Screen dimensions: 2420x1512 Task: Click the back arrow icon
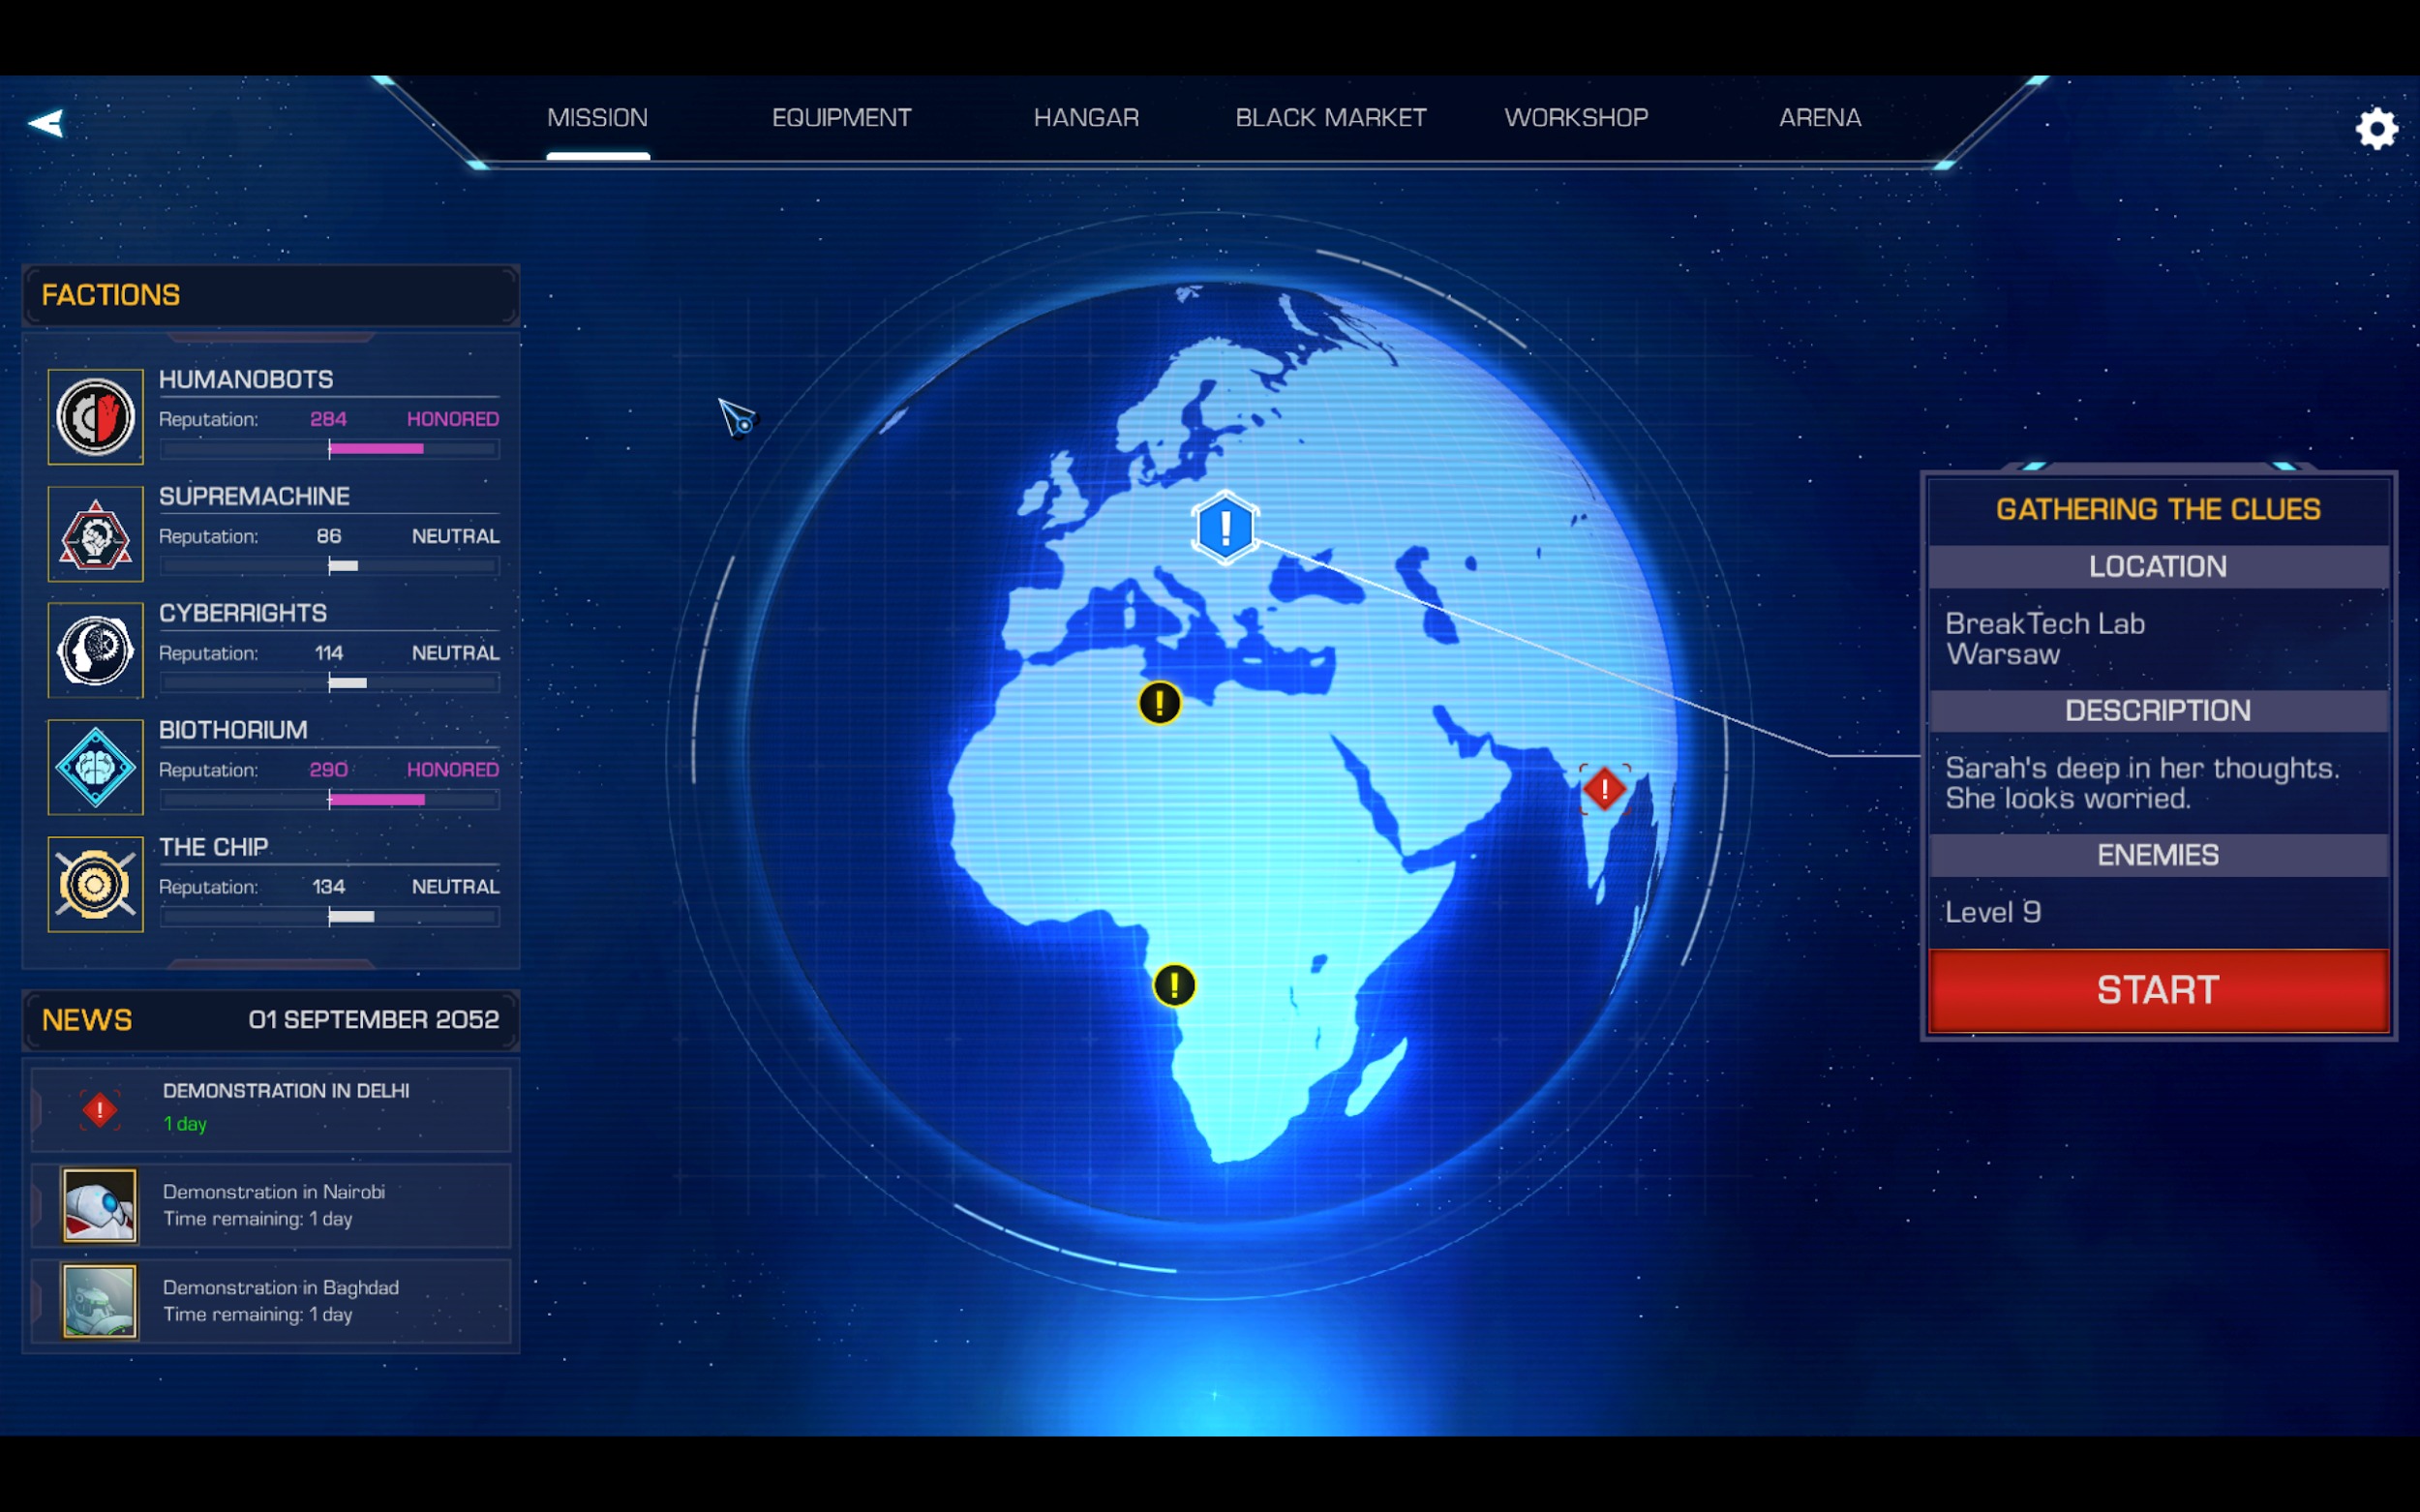[x=46, y=123]
